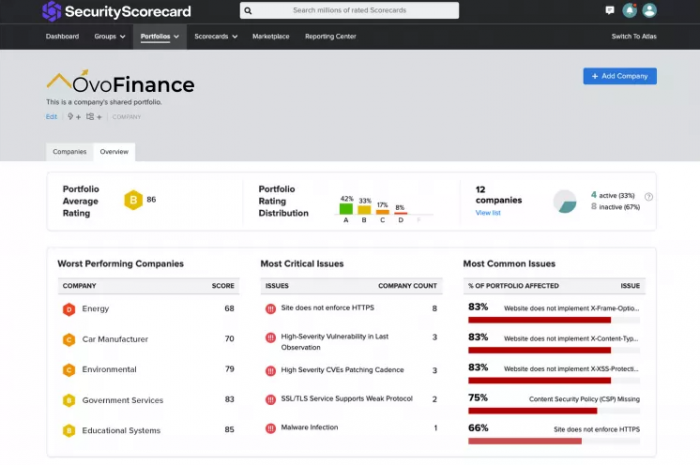
Task: Click the B grade badge for Educational Systems
Action: pos(69,431)
